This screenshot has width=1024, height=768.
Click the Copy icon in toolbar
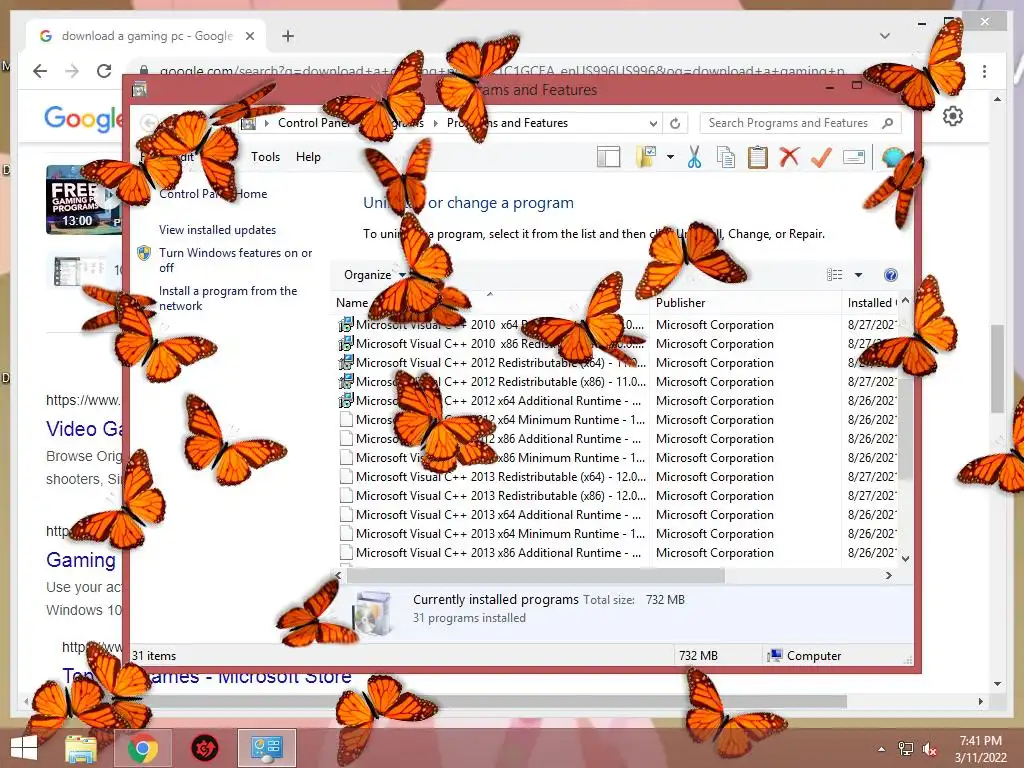pos(726,157)
